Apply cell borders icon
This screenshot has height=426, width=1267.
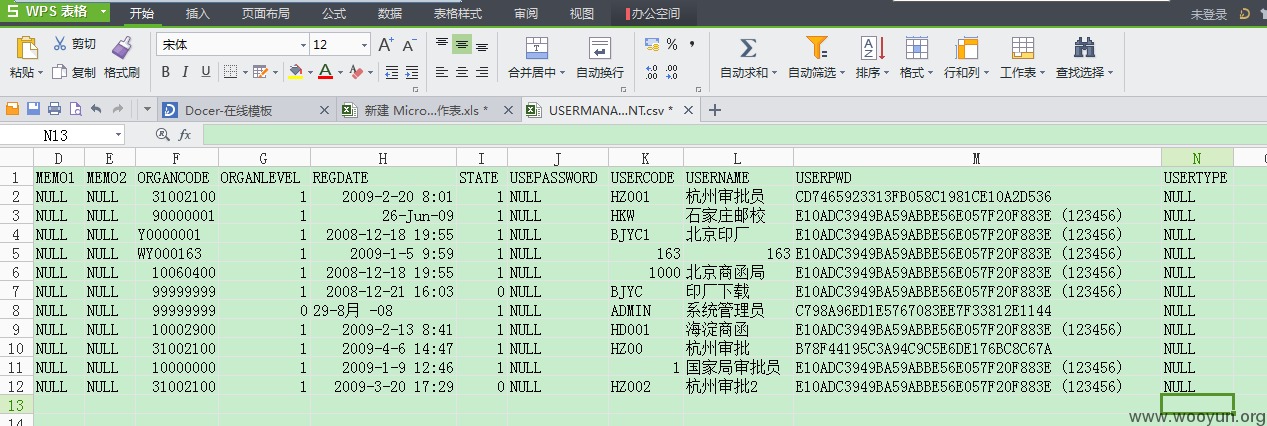click(229, 72)
